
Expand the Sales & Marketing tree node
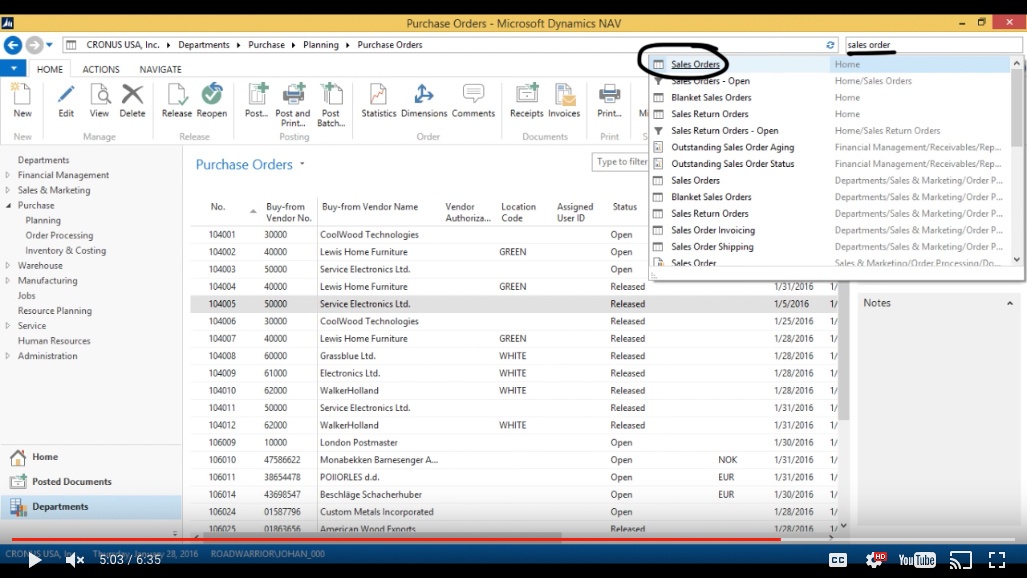click(x=8, y=190)
